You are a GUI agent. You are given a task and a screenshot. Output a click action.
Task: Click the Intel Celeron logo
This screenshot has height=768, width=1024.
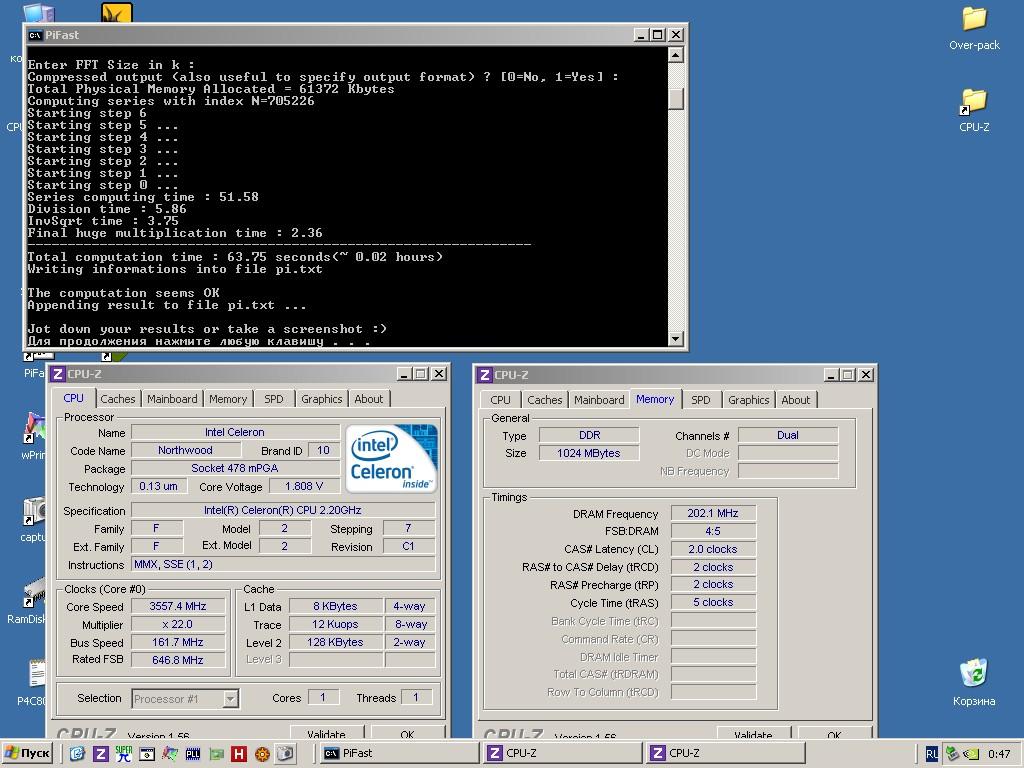point(391,458)
